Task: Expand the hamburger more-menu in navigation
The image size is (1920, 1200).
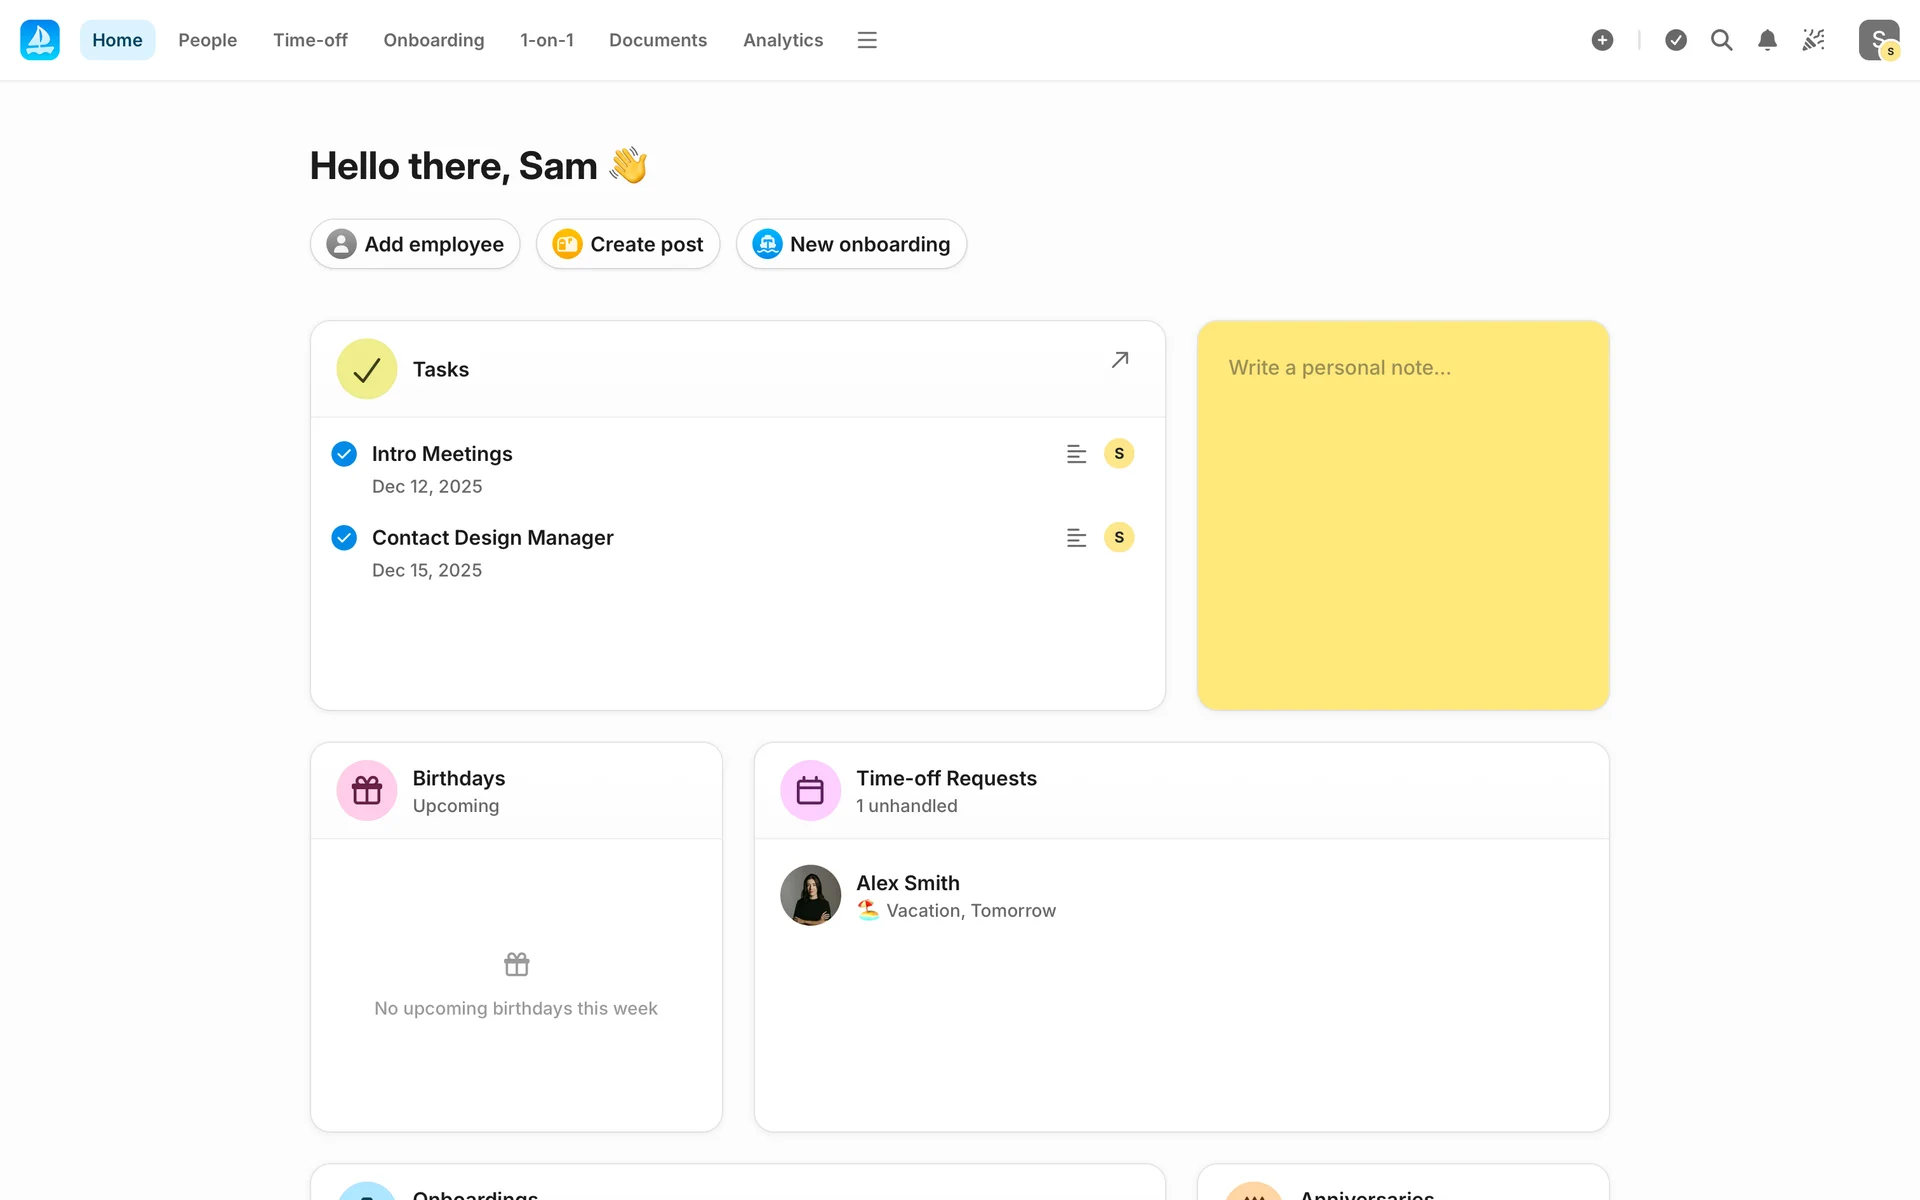Action: coord(867,40)
